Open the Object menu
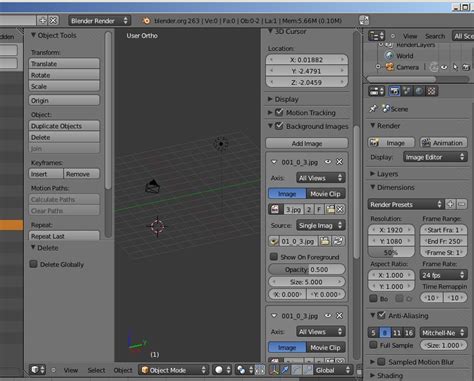This screenshot has height=381, width=474. click(x=123, y=370)
